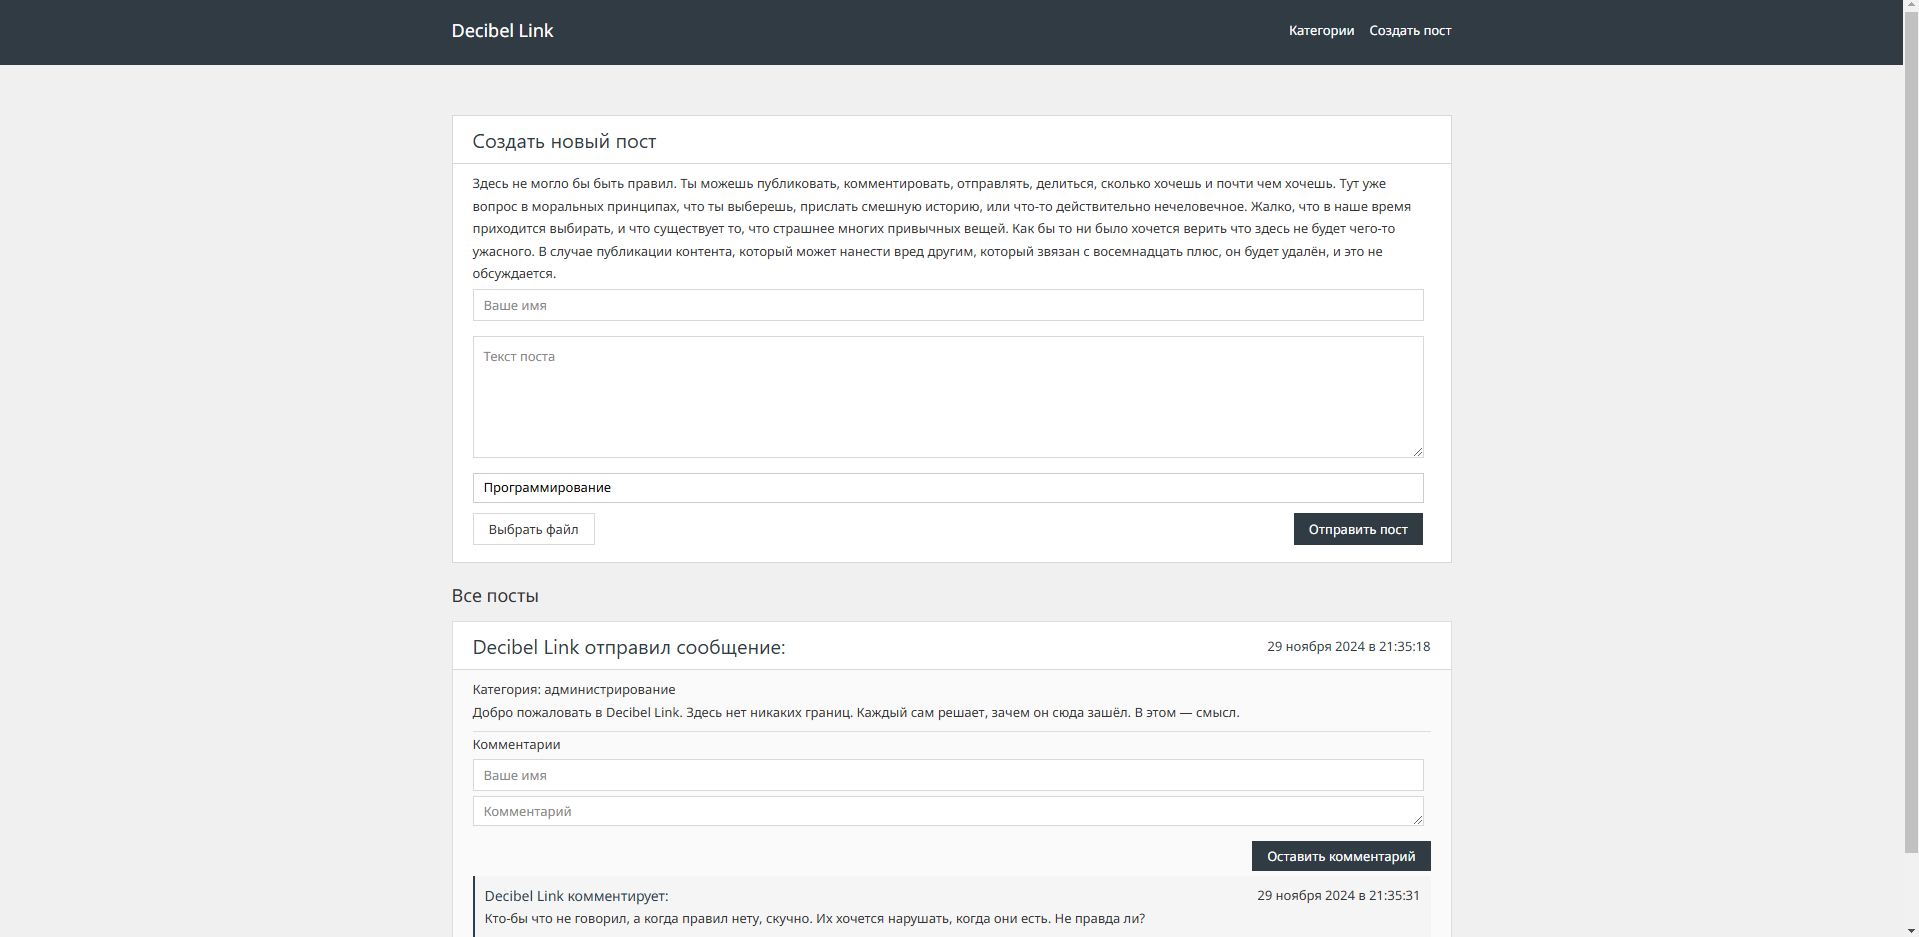Click the comment timestamp 21:35:31
The width and height of the screenshot is (1919, 937).
(1338, 896)
